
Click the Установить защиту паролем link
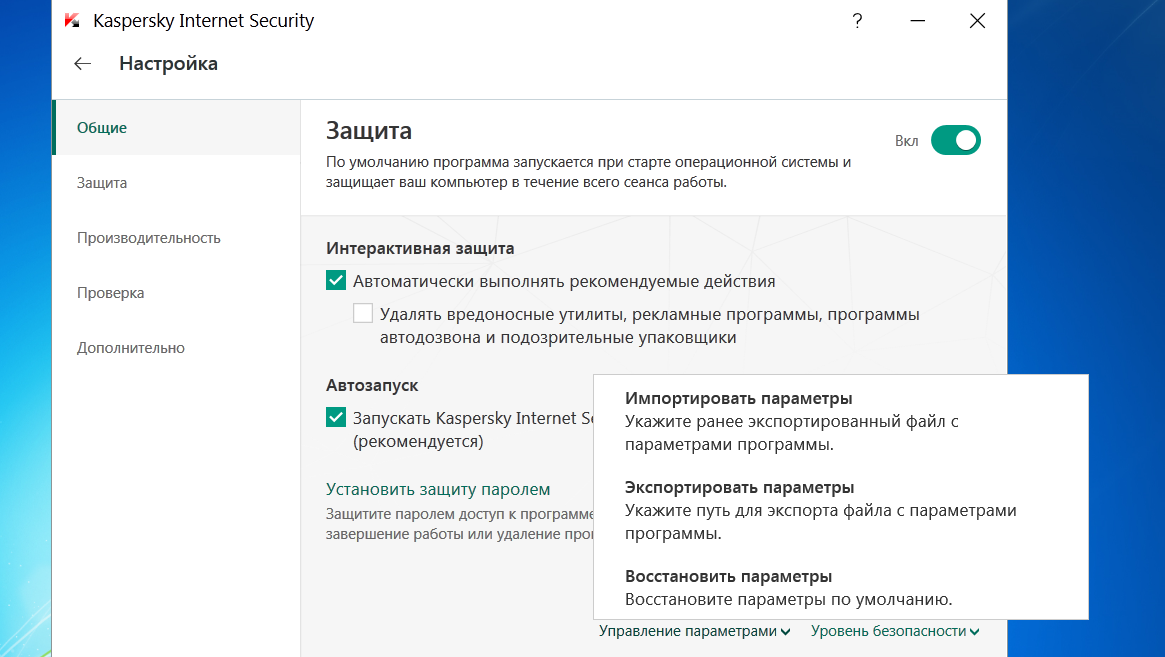tap(438, 489)
